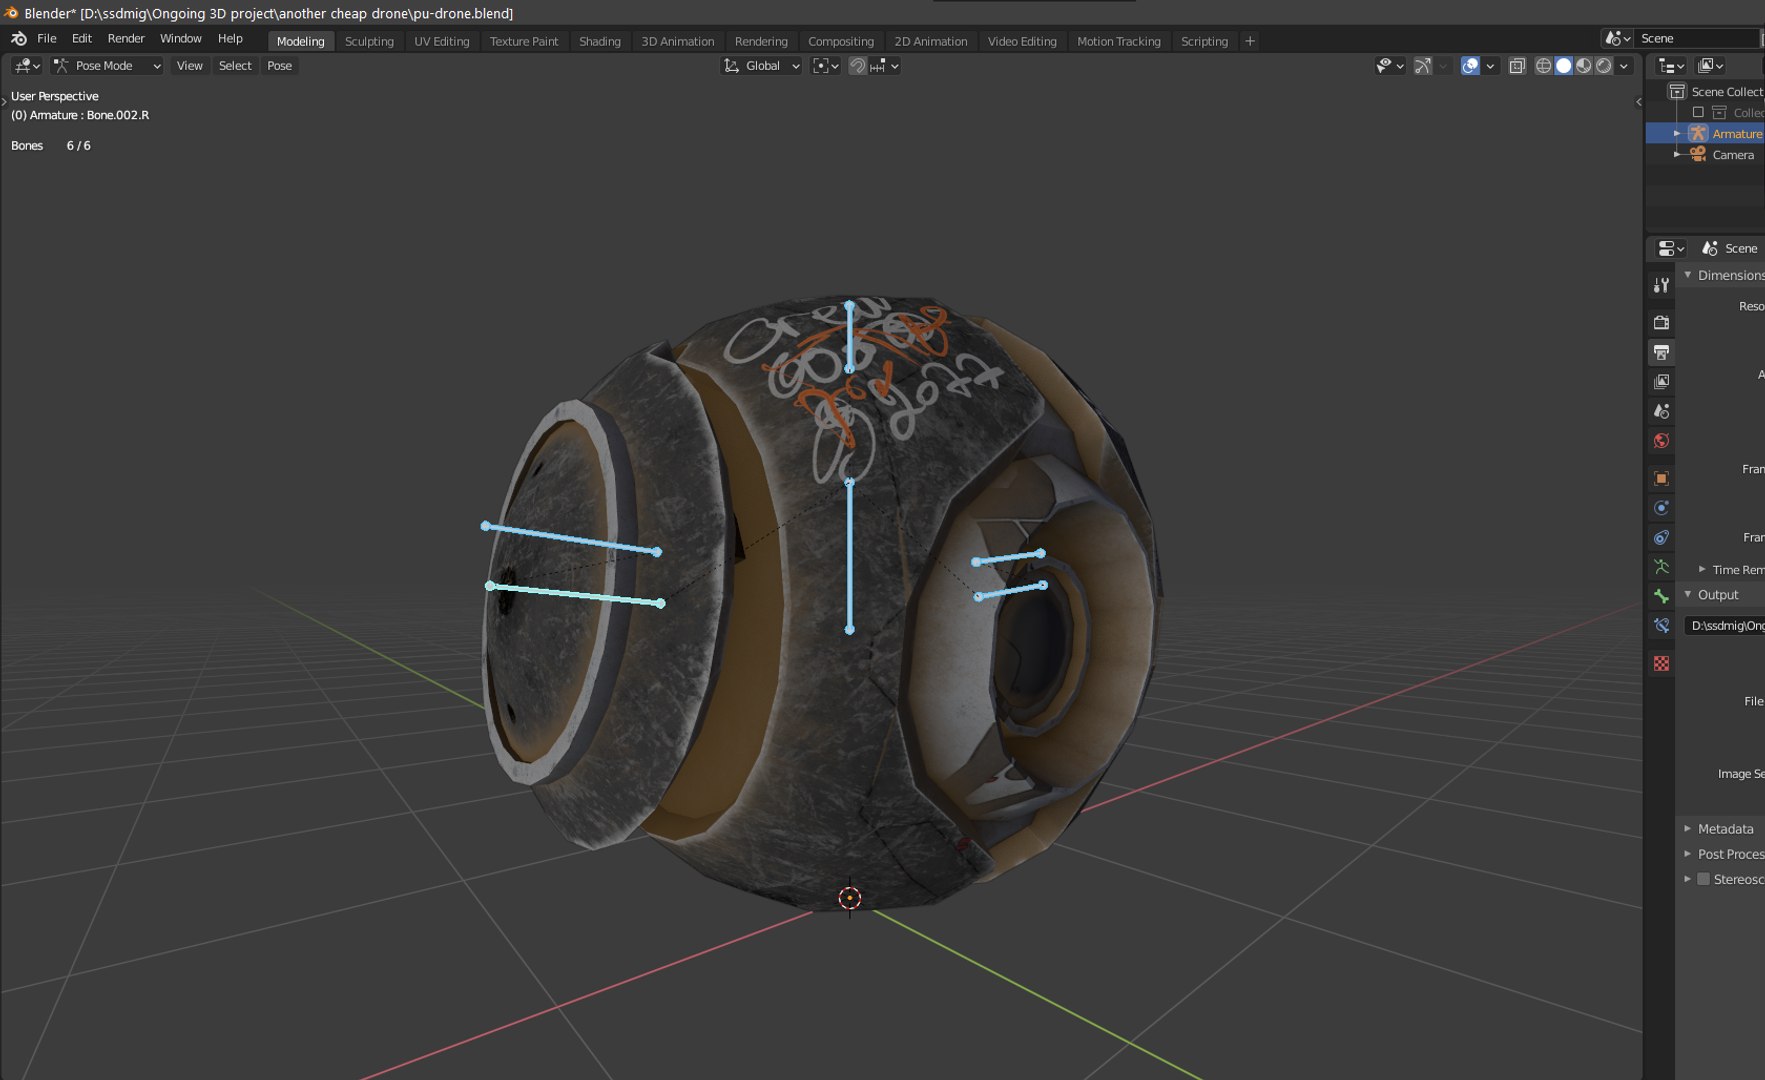
Task: Add a new workspace with plus icon
Action: point(1249,41)
